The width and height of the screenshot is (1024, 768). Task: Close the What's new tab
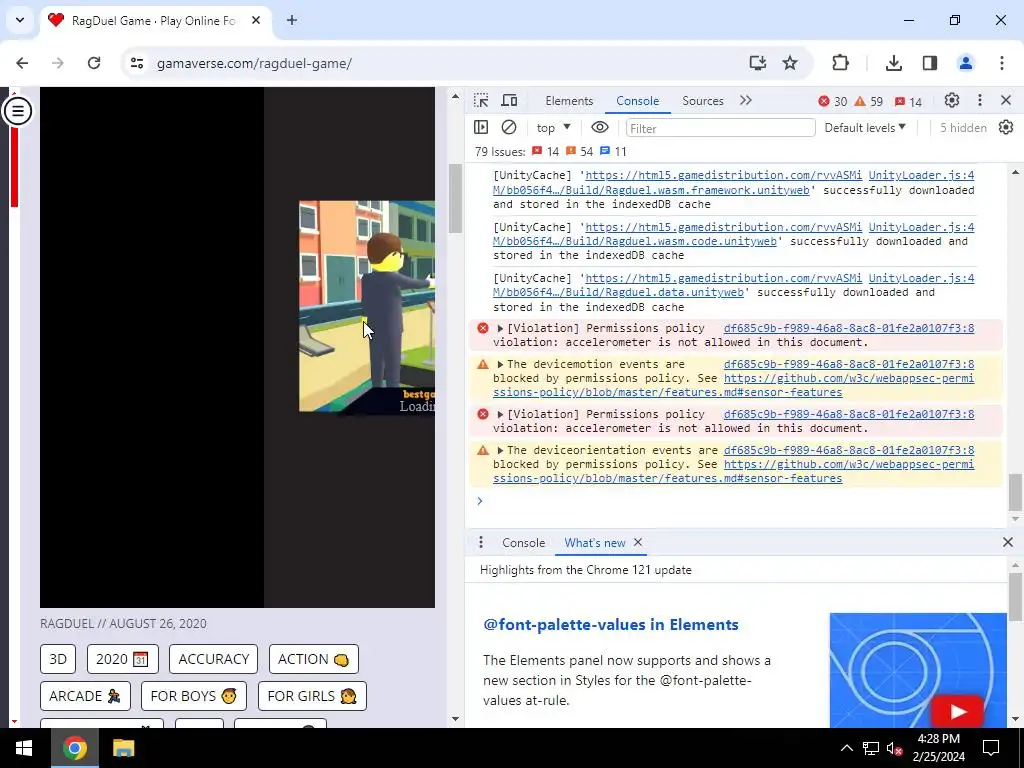[x=638, y=542]
